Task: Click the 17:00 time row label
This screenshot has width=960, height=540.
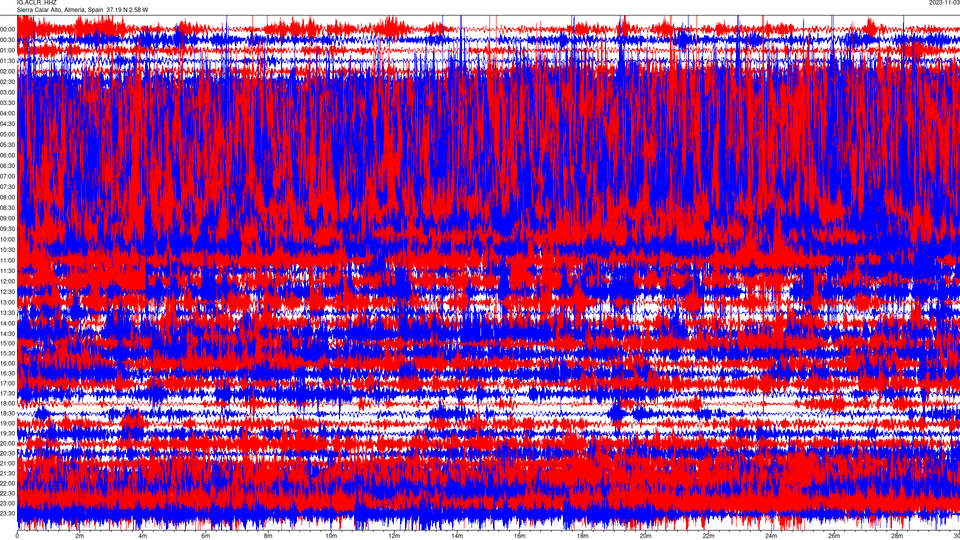Action: [7, 383]
